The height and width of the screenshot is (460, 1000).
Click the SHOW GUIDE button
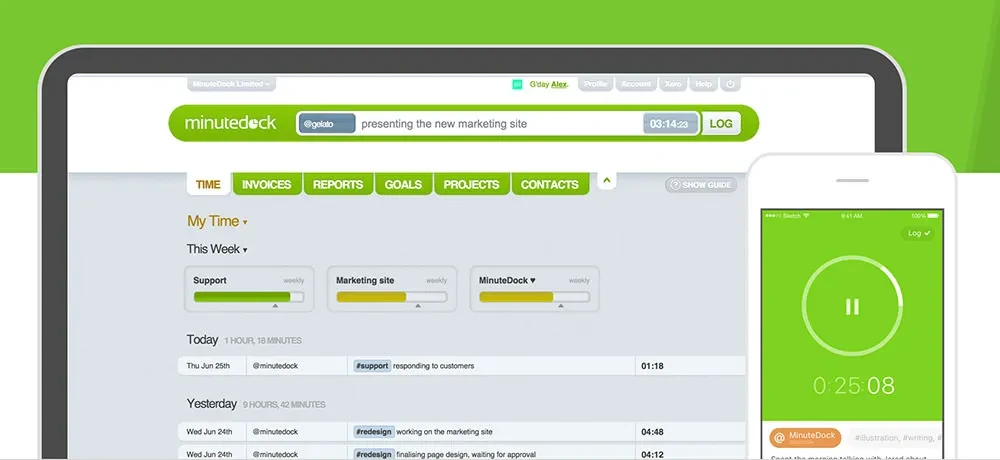pyautogui.click(x=701, y=185)
